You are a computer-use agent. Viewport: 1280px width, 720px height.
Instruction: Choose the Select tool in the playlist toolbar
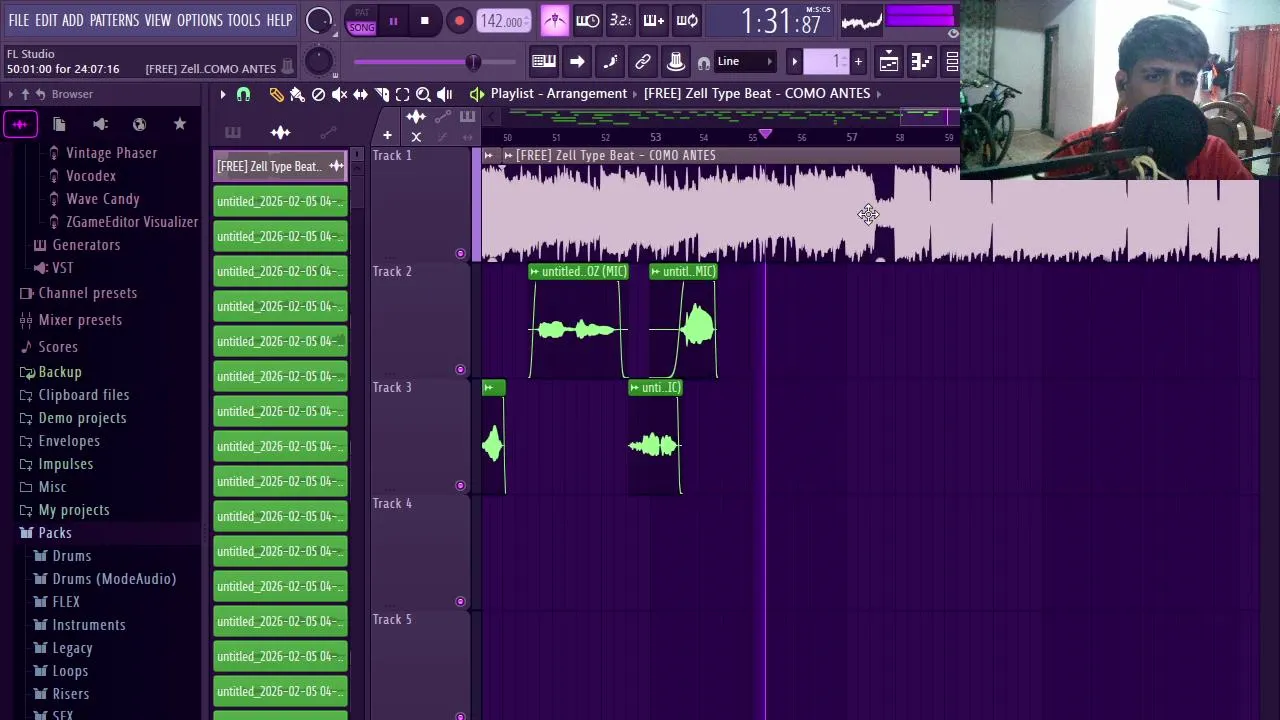point(402,94)
